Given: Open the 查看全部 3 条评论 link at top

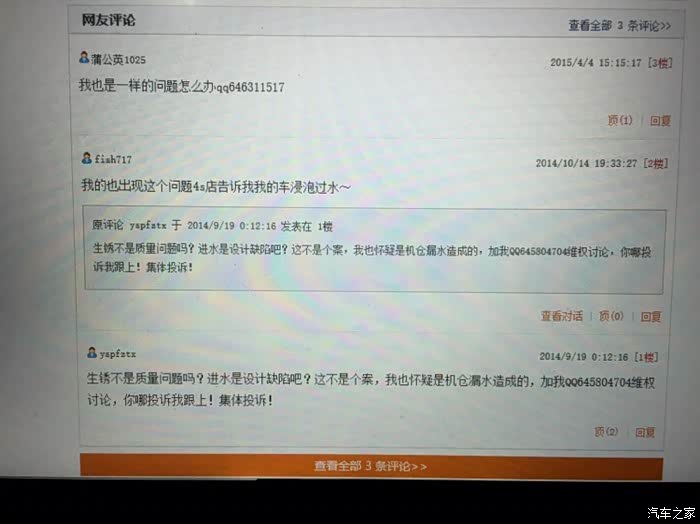Looking at the screenshot, I should click(x=619, y=25).
